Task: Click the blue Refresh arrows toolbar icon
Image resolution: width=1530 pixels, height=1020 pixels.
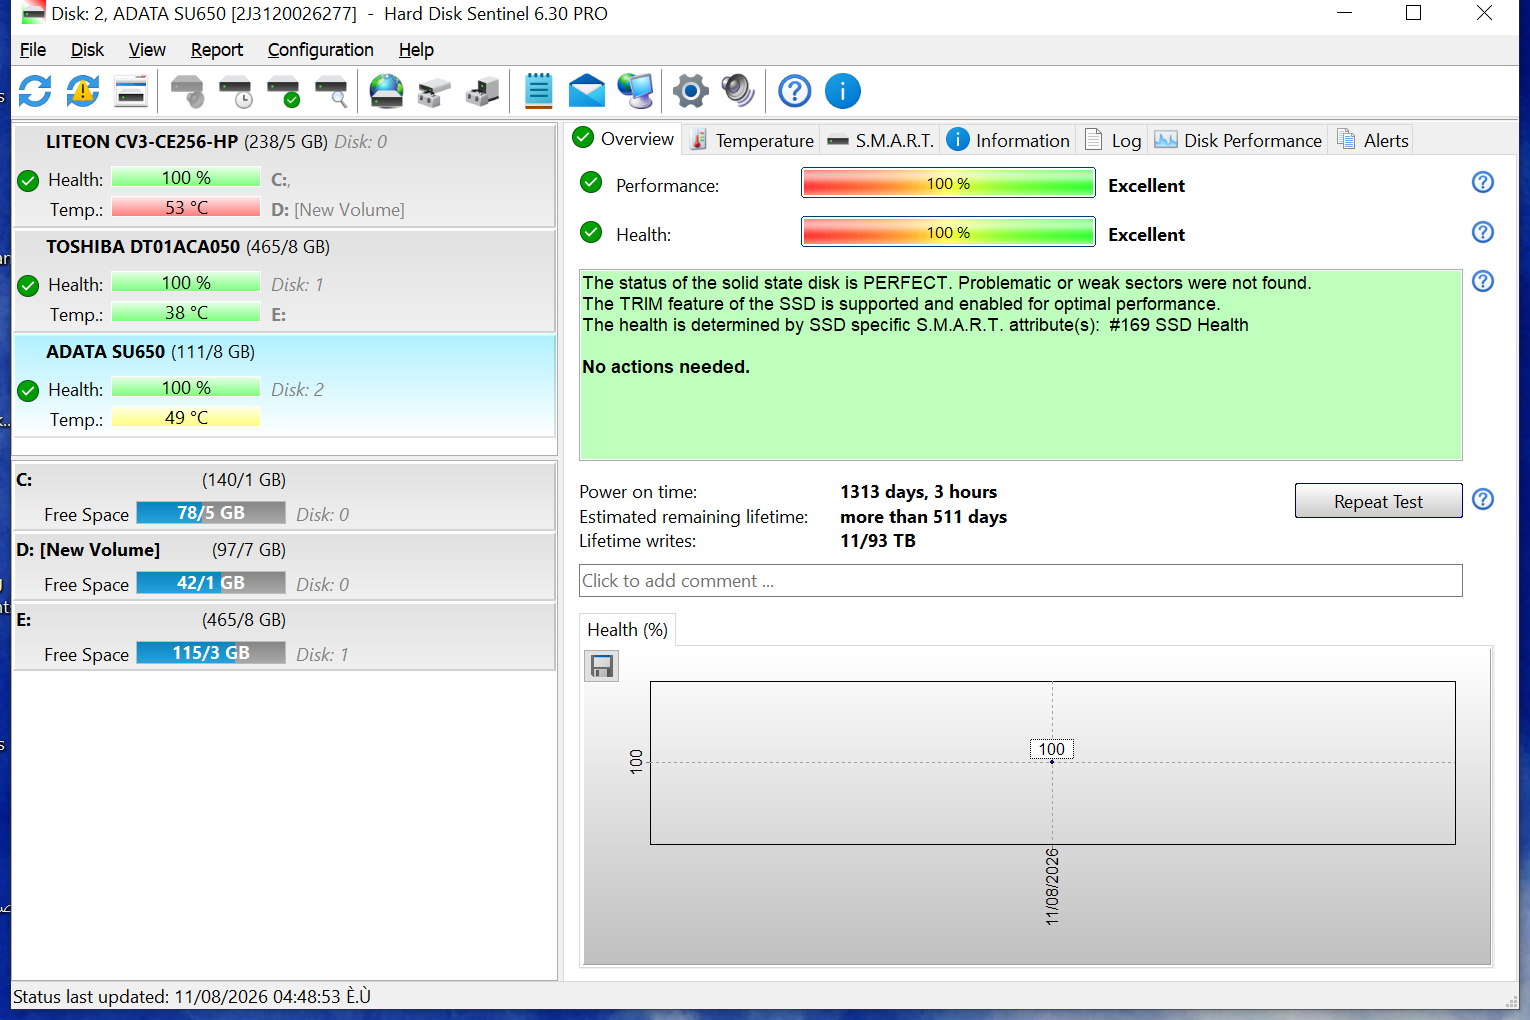Action: (x=35, y=91)
